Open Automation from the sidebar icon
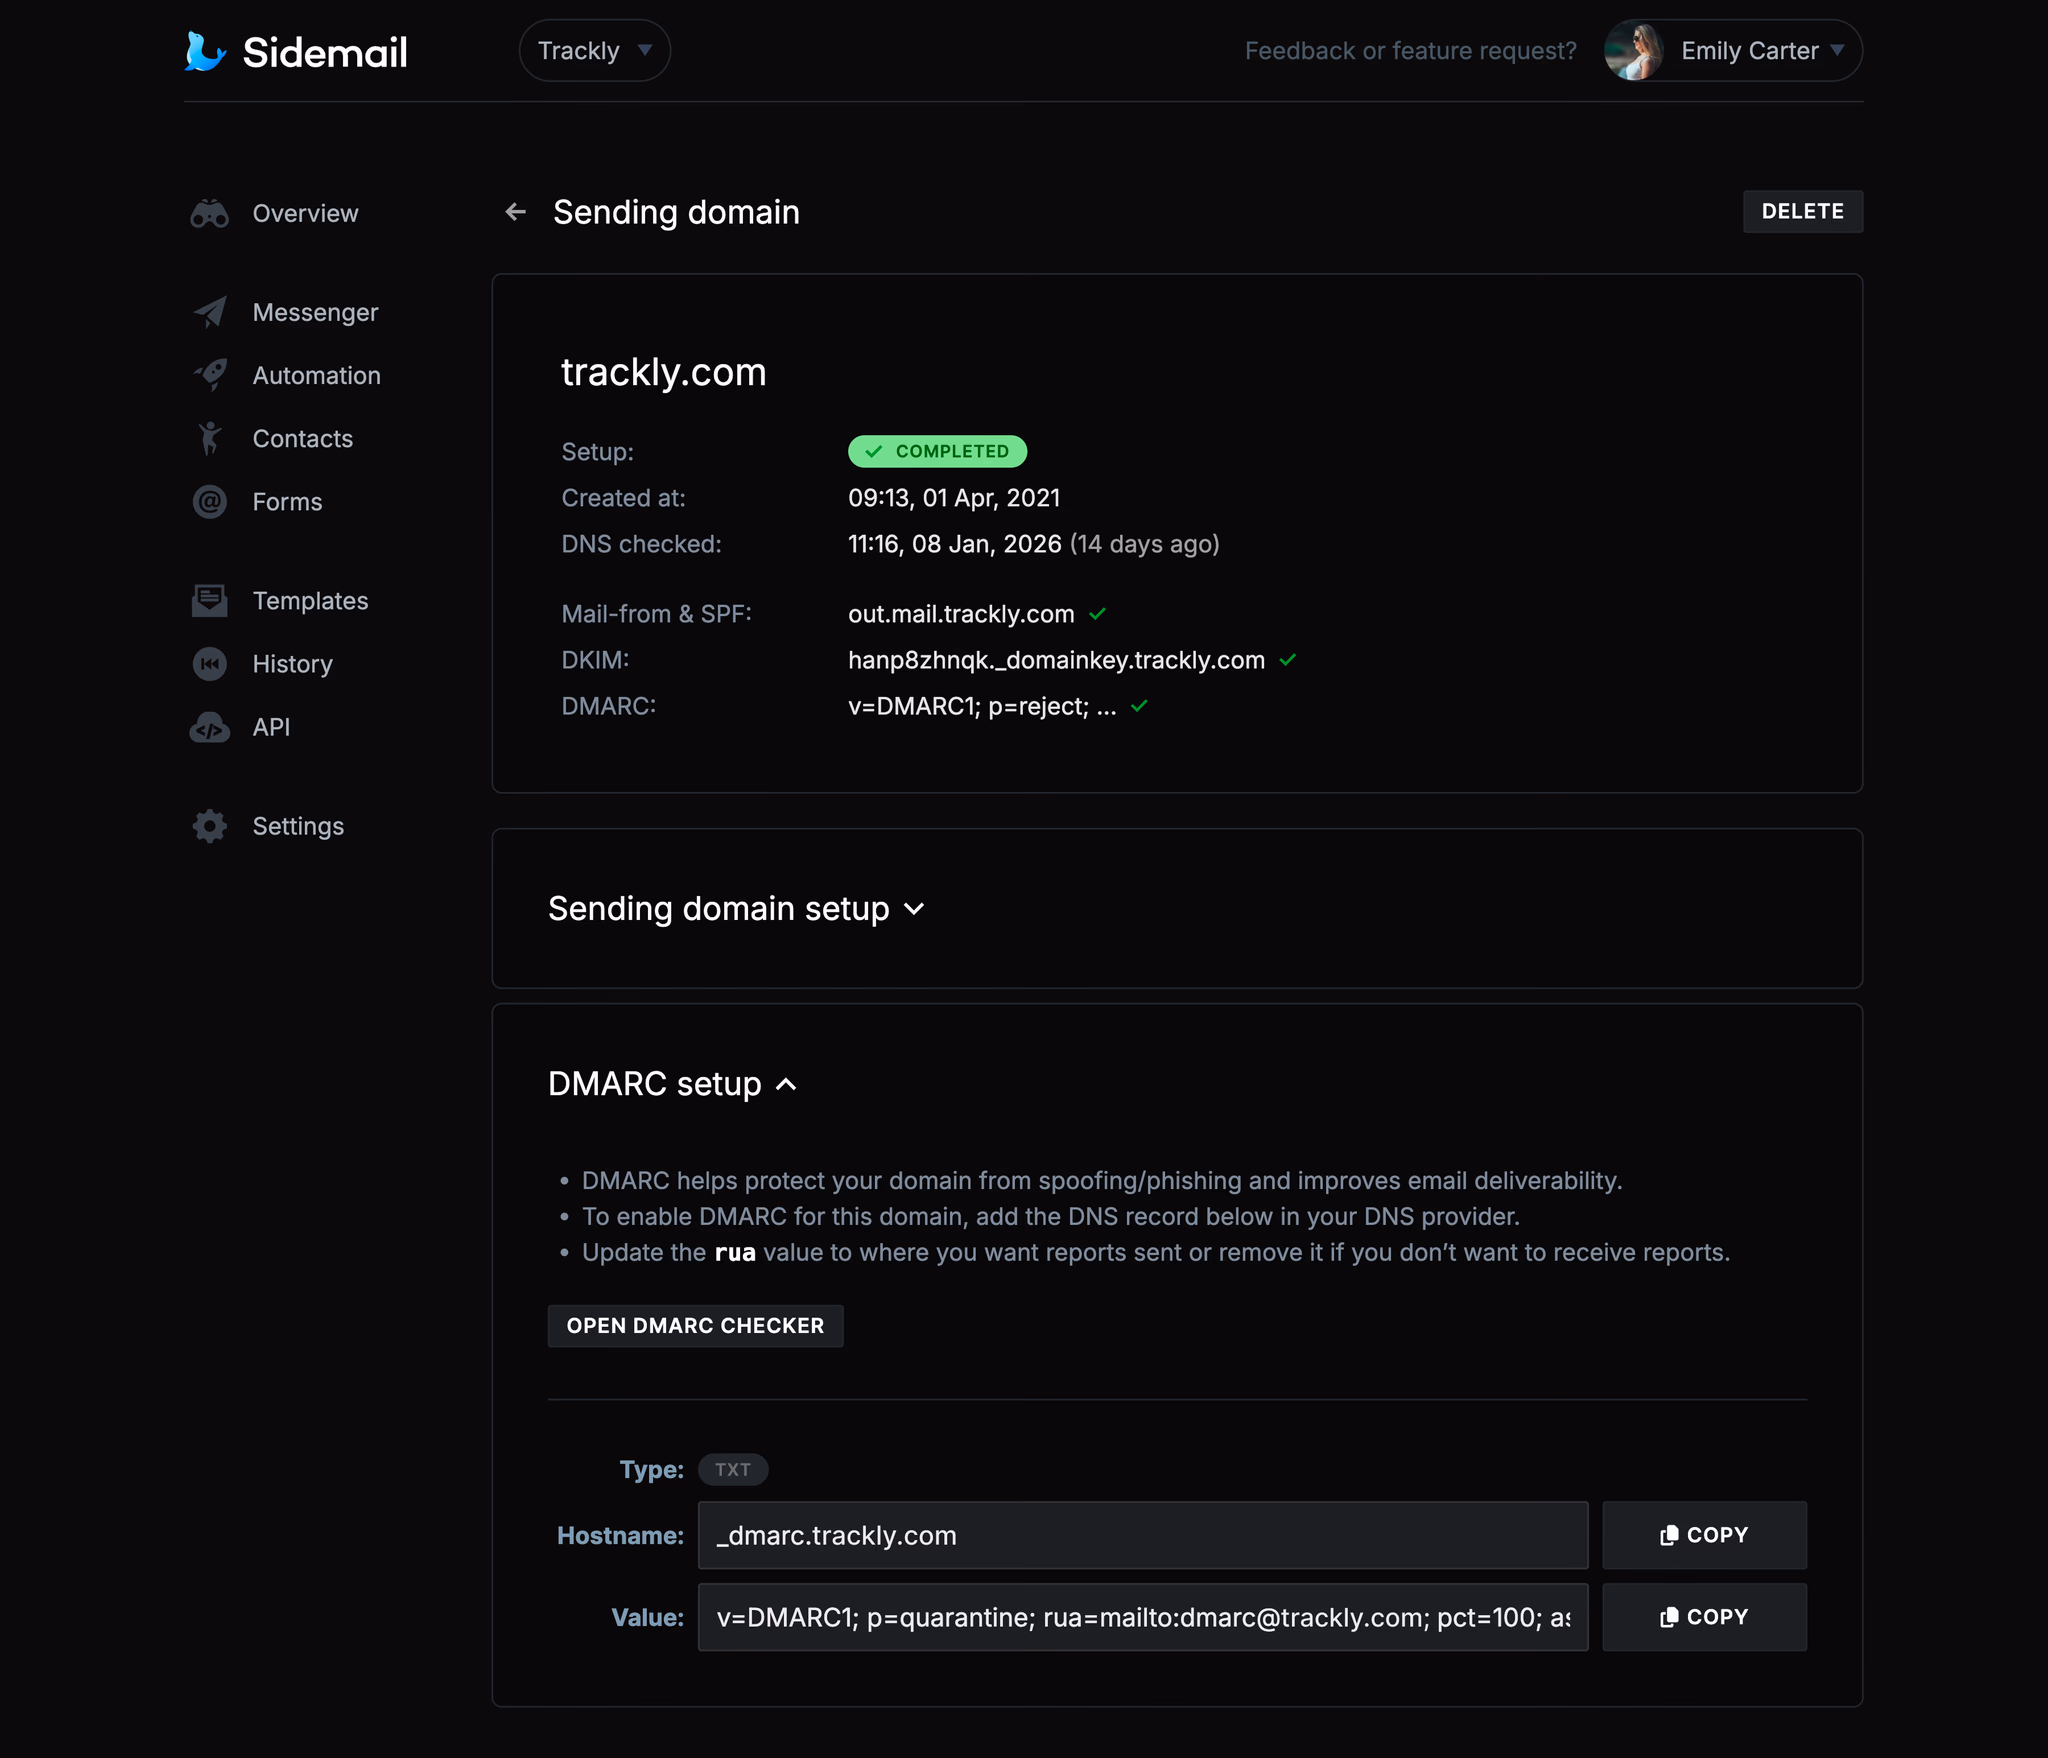The height and width of the screenshot is (1758, 2048). [x=209, y=375]
